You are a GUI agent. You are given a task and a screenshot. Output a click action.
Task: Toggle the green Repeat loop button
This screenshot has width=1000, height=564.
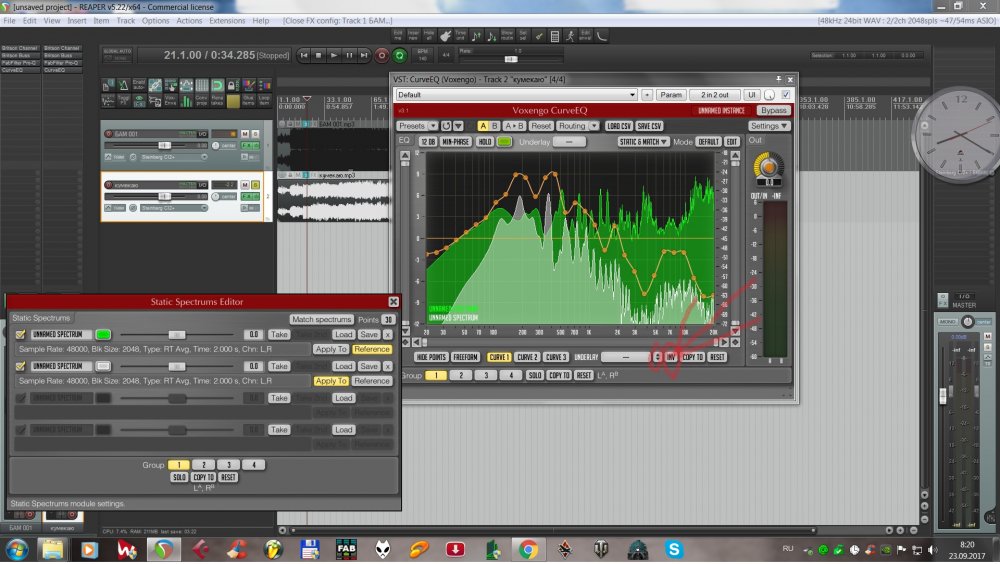400,56
